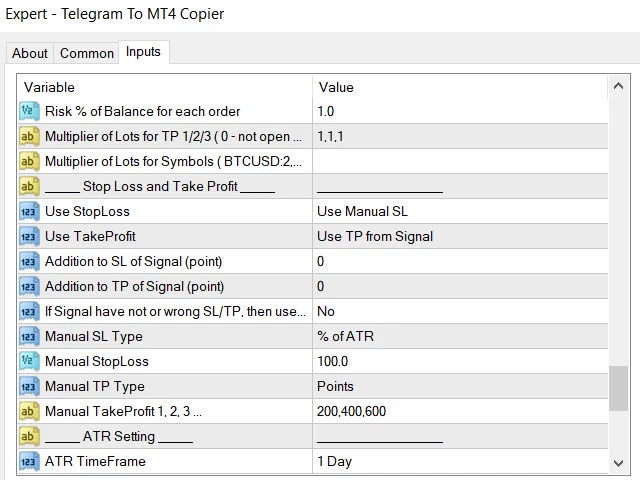
Task: Click the string icon beside Multiplier of Lots for TP
Action: click(29, 136)
